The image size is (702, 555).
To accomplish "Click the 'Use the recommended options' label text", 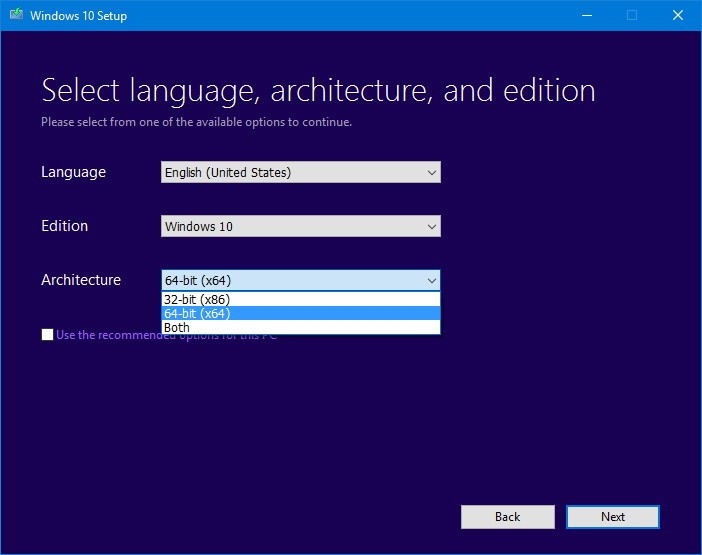I will pos(166,335).
